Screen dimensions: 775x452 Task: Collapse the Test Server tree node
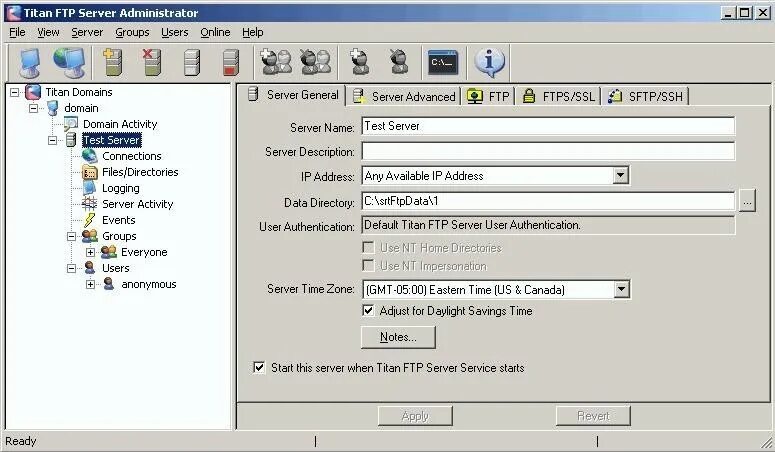coord(52,140)
